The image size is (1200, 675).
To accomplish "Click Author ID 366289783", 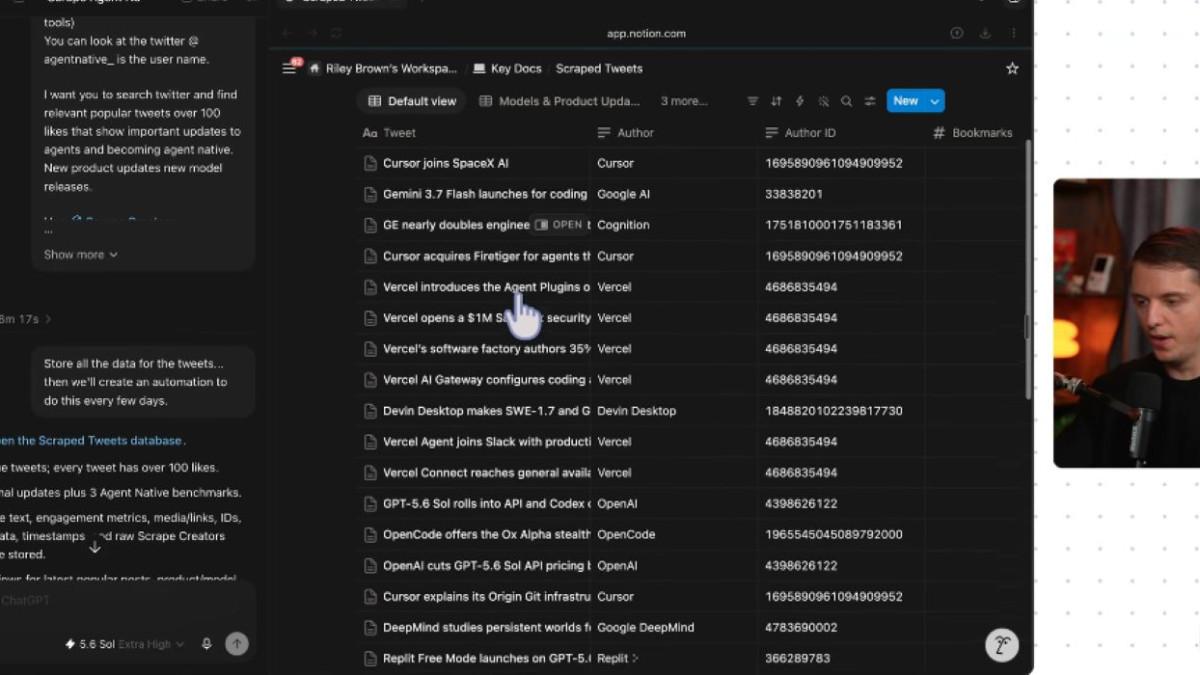I will point(798,659).
